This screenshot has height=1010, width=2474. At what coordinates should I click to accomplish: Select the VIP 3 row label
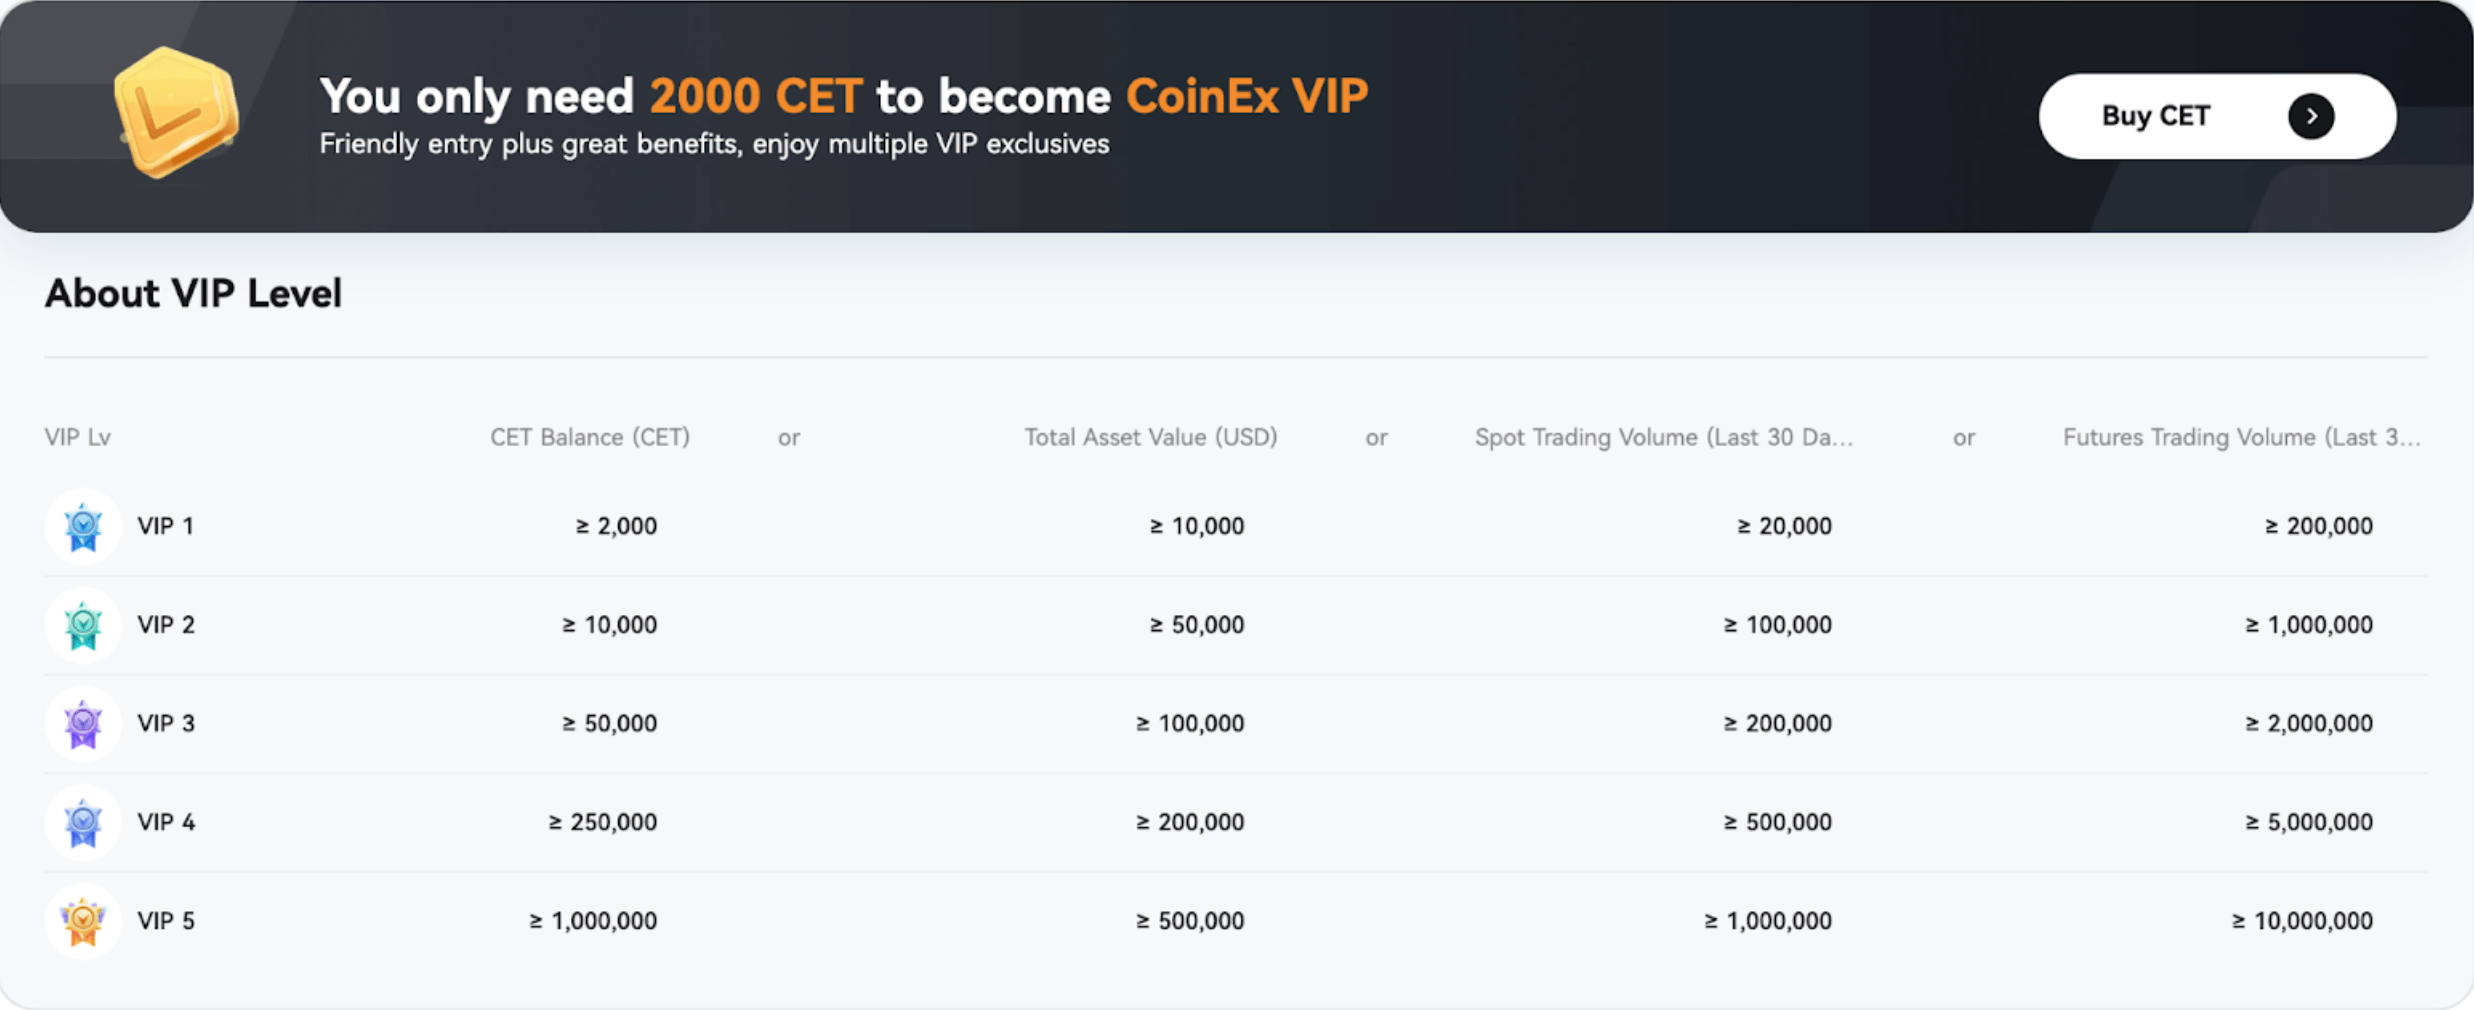tap(166, 724)
